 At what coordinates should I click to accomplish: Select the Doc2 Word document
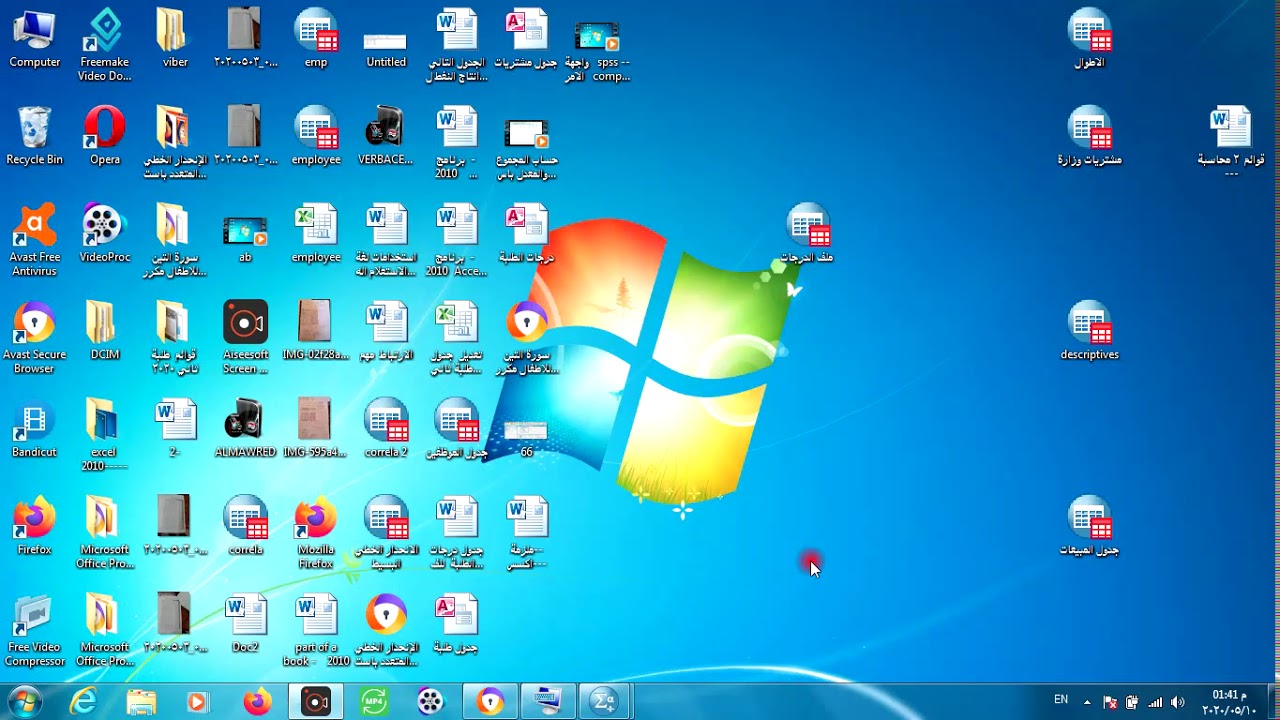245,623
